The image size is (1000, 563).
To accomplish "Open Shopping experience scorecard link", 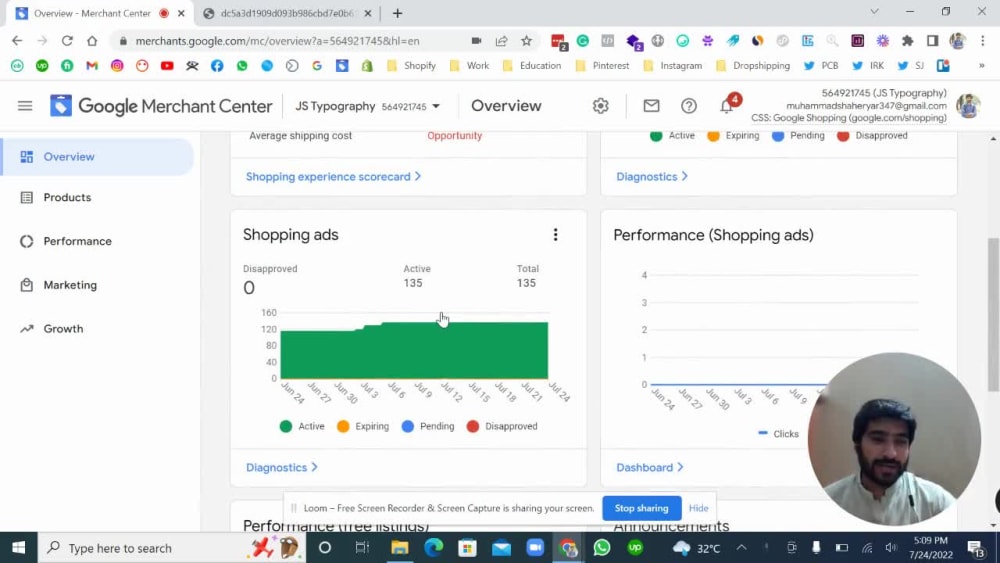I will (x=334, y=177).
